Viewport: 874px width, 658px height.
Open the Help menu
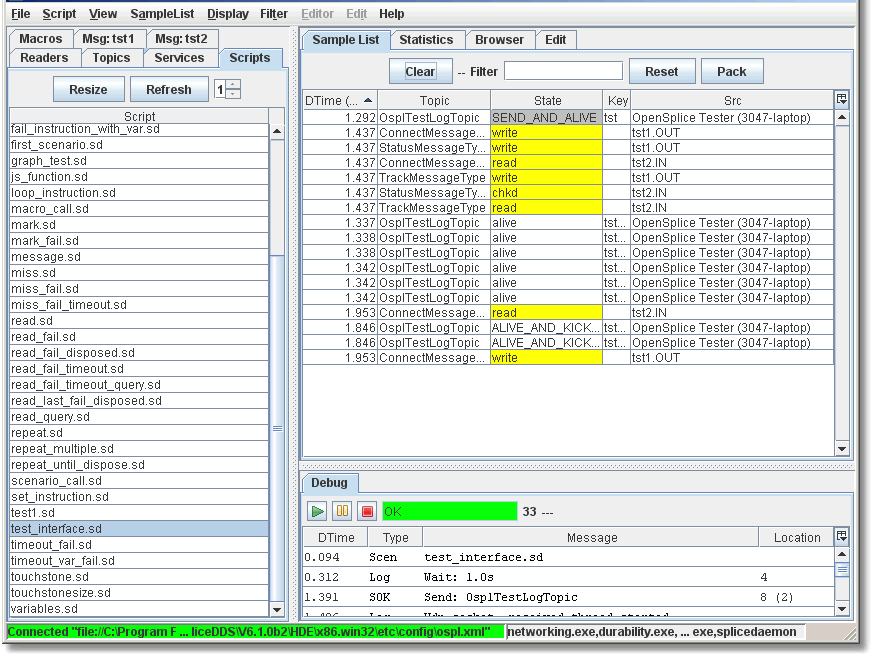click(x=391, y=14)
